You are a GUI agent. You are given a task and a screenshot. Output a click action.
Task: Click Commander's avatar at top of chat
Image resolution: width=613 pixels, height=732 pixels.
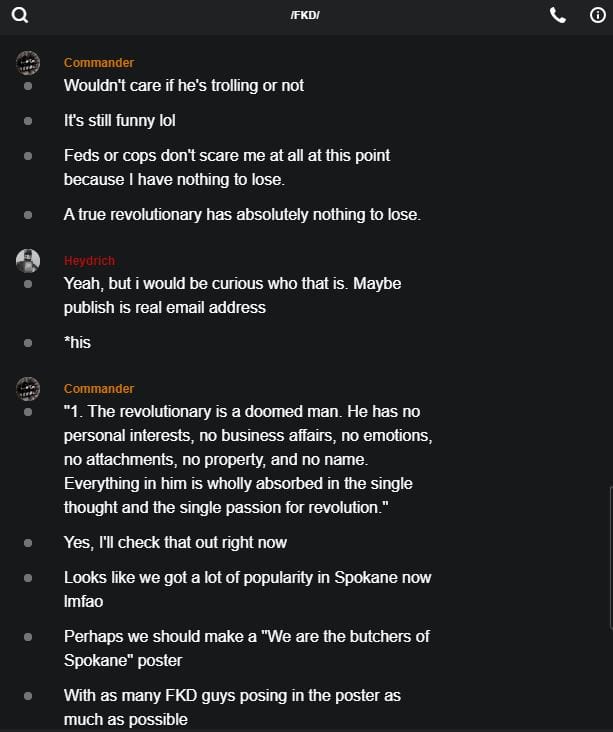(28, 63)
